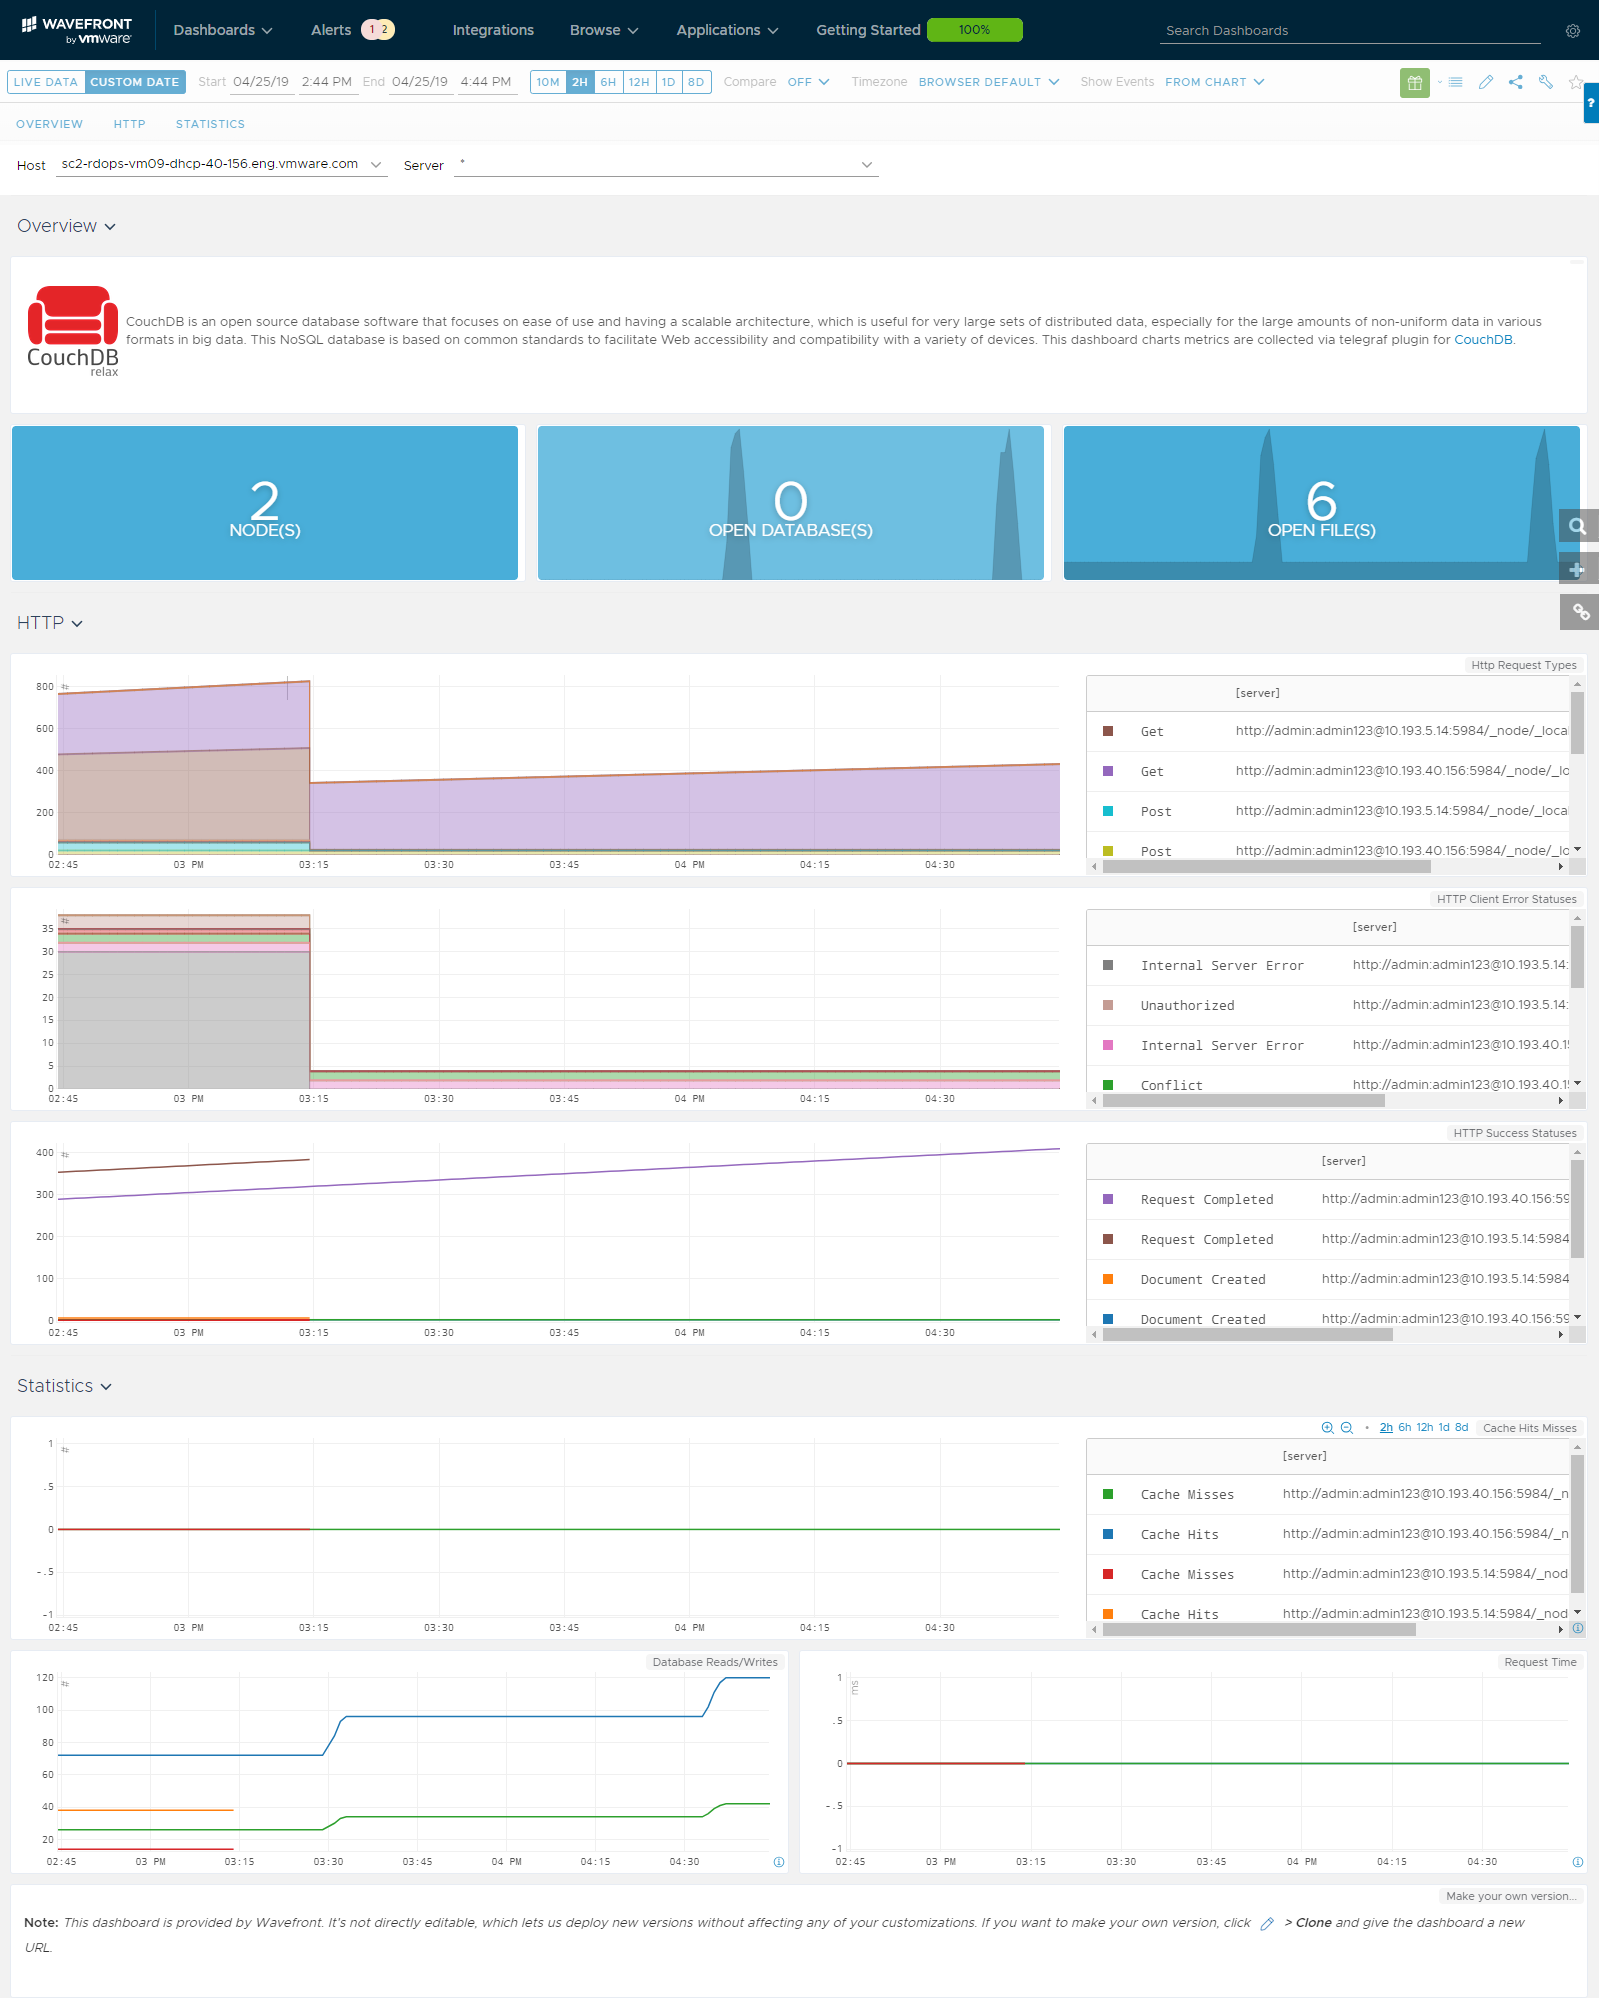1599x1998 pixels.
Task: Click info icon on Database Reads/Writes chart
Action: click(x=779, y=1862)
